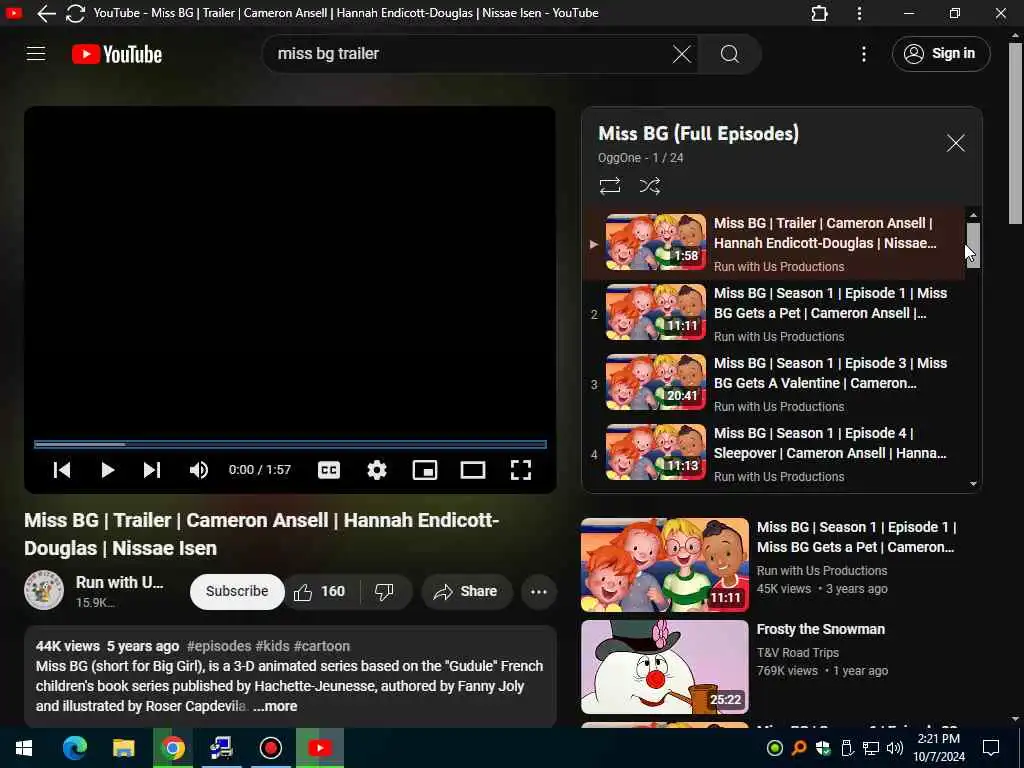Click the Share button
The width and height of the screenshot is (1024, 768).
pos(466,592)
